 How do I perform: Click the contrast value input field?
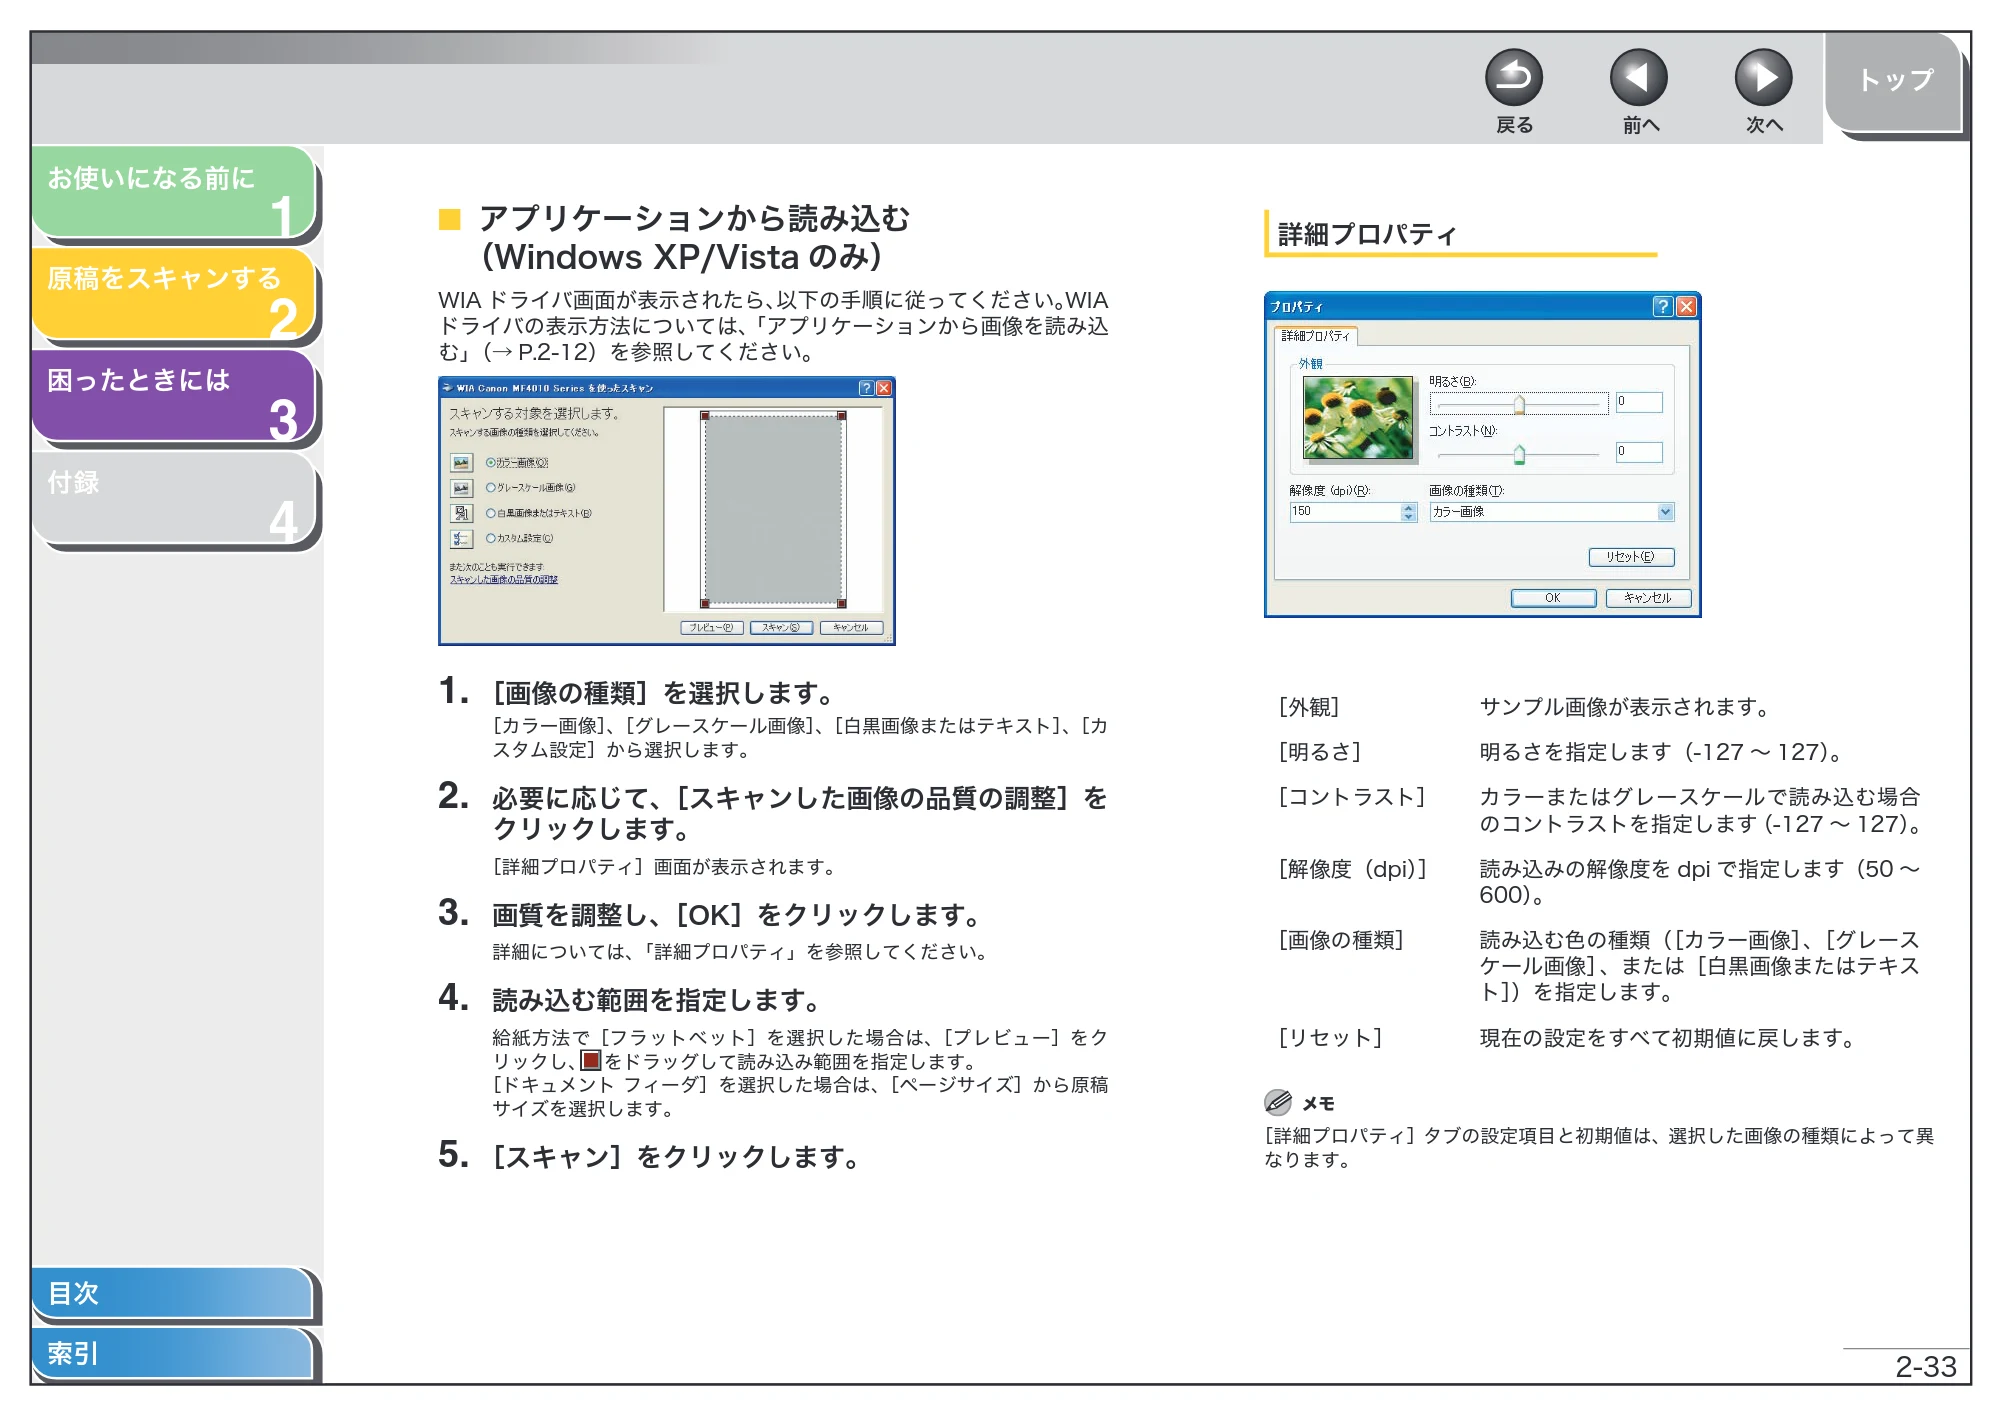pyautogui.click(x=1639, y=452)
